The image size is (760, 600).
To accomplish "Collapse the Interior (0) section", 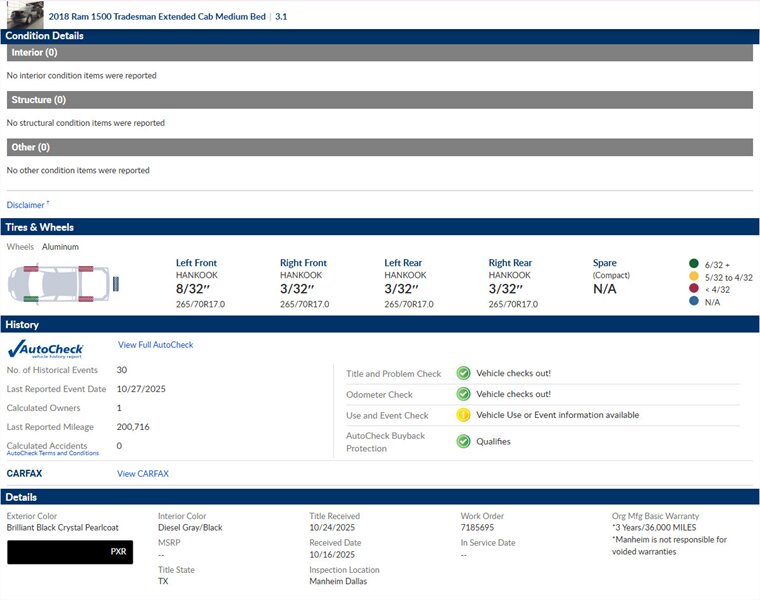I will point(379,52).
